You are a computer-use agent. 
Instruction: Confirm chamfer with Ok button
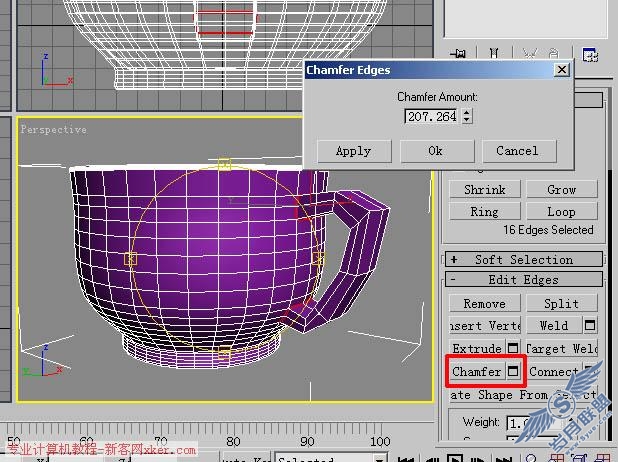tap(437, 151)
